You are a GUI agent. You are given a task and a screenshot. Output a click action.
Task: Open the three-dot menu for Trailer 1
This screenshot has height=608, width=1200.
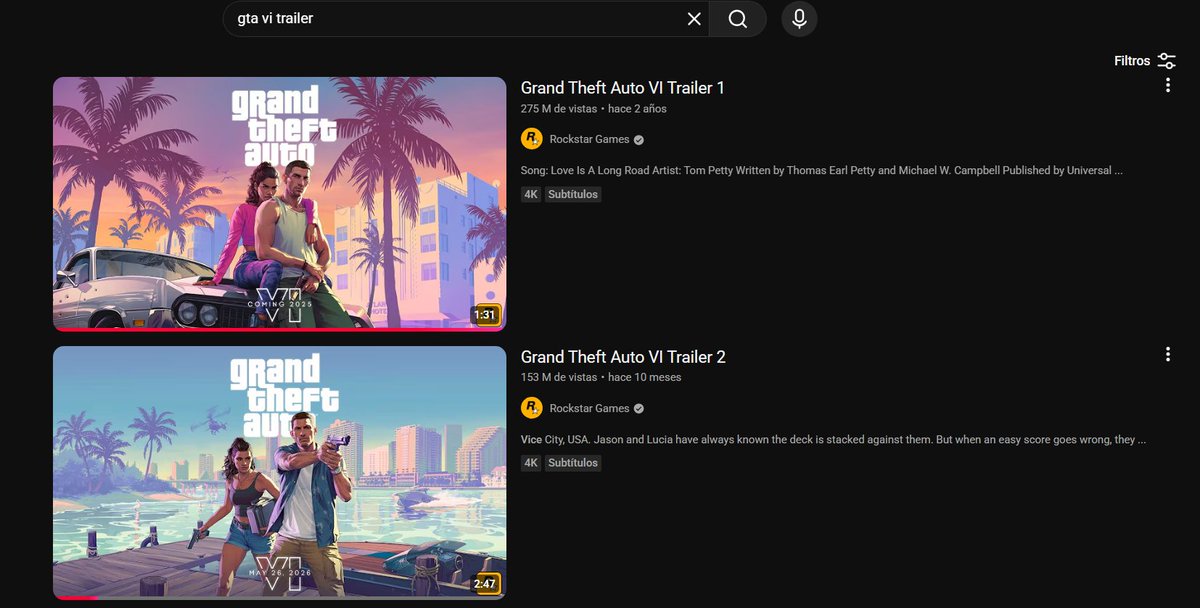(1167, 86)
